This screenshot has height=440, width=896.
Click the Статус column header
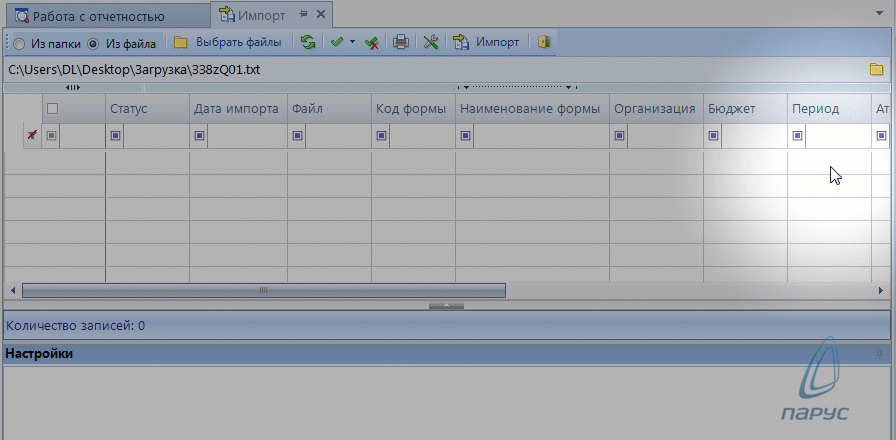pos(147,109)
